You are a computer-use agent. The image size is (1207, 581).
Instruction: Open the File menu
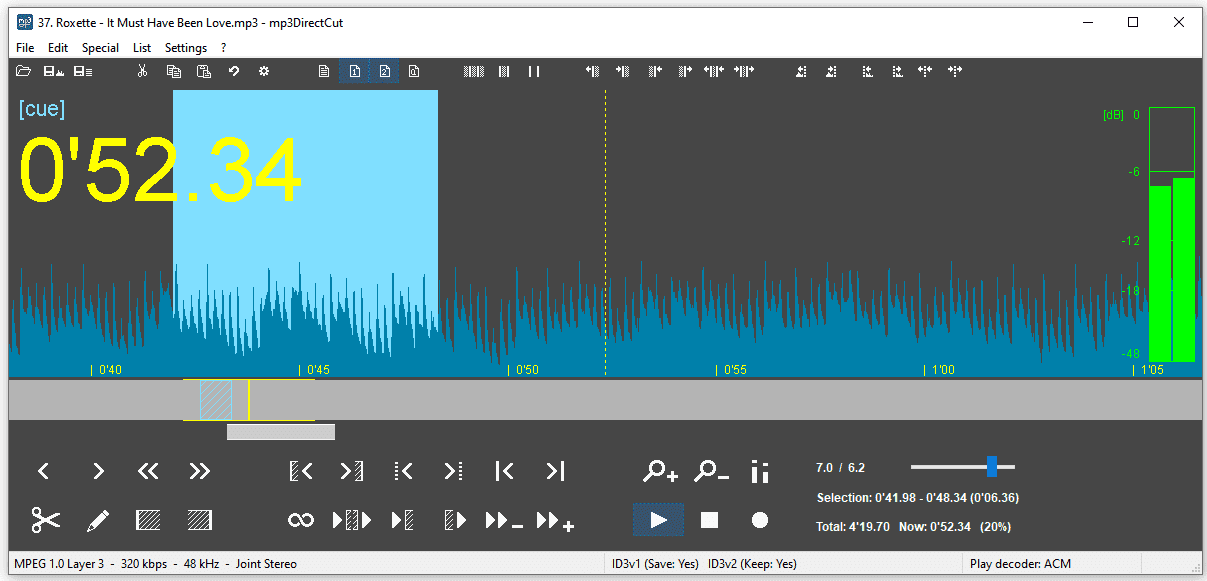25,47
